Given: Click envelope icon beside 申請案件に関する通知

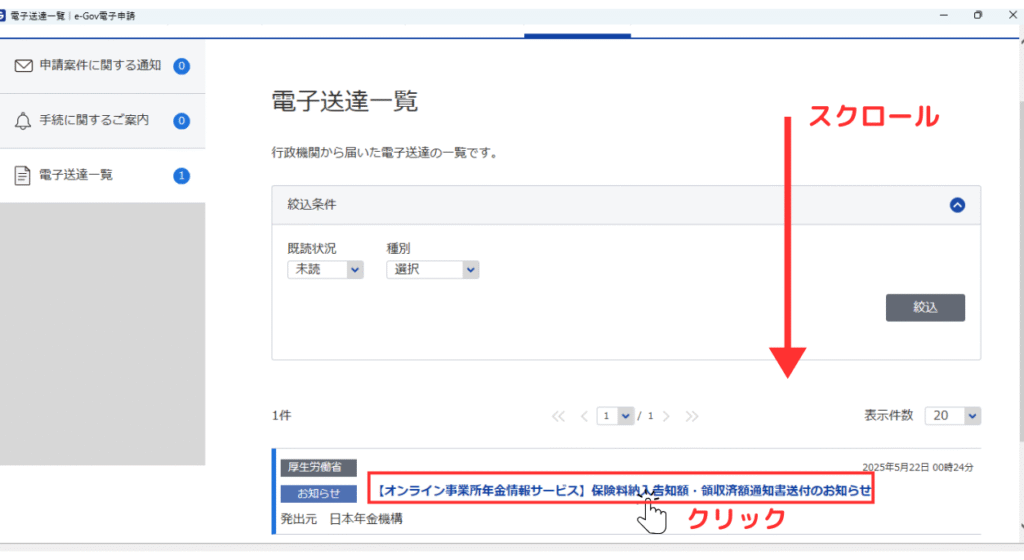Looking at the screenshot, I should pyautogui.click(x=24, y=66).
